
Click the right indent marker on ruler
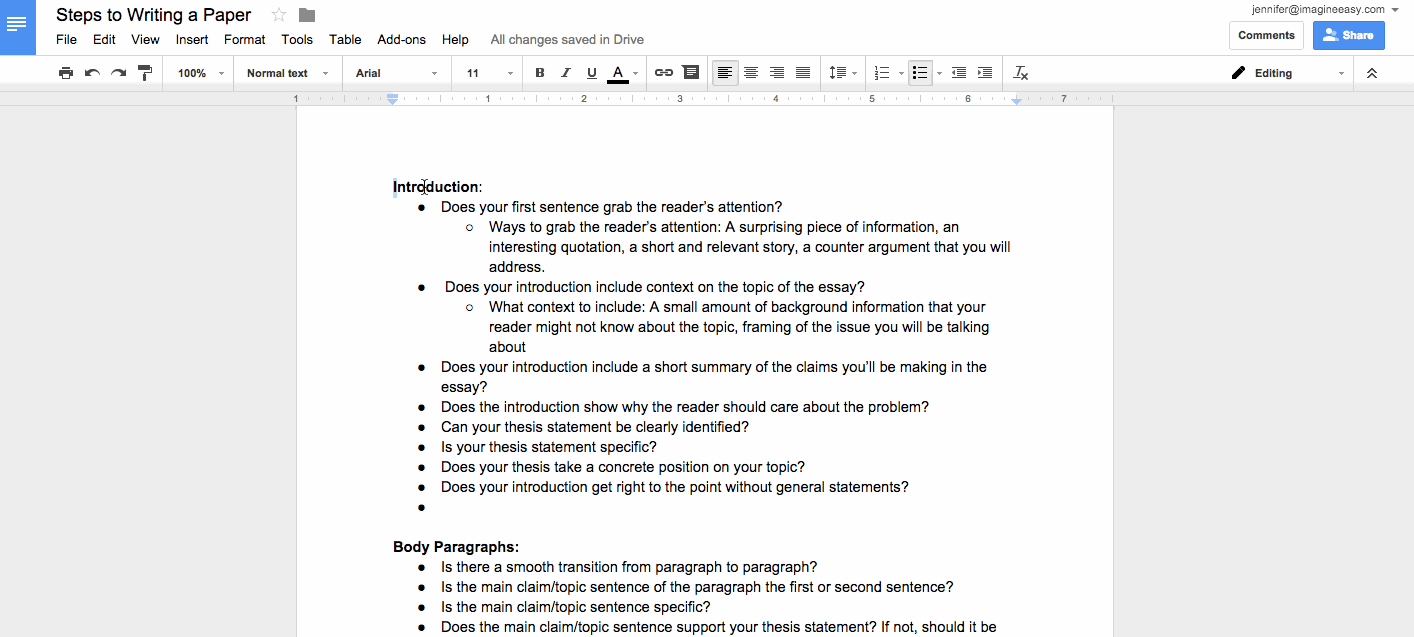point(1017,101)
